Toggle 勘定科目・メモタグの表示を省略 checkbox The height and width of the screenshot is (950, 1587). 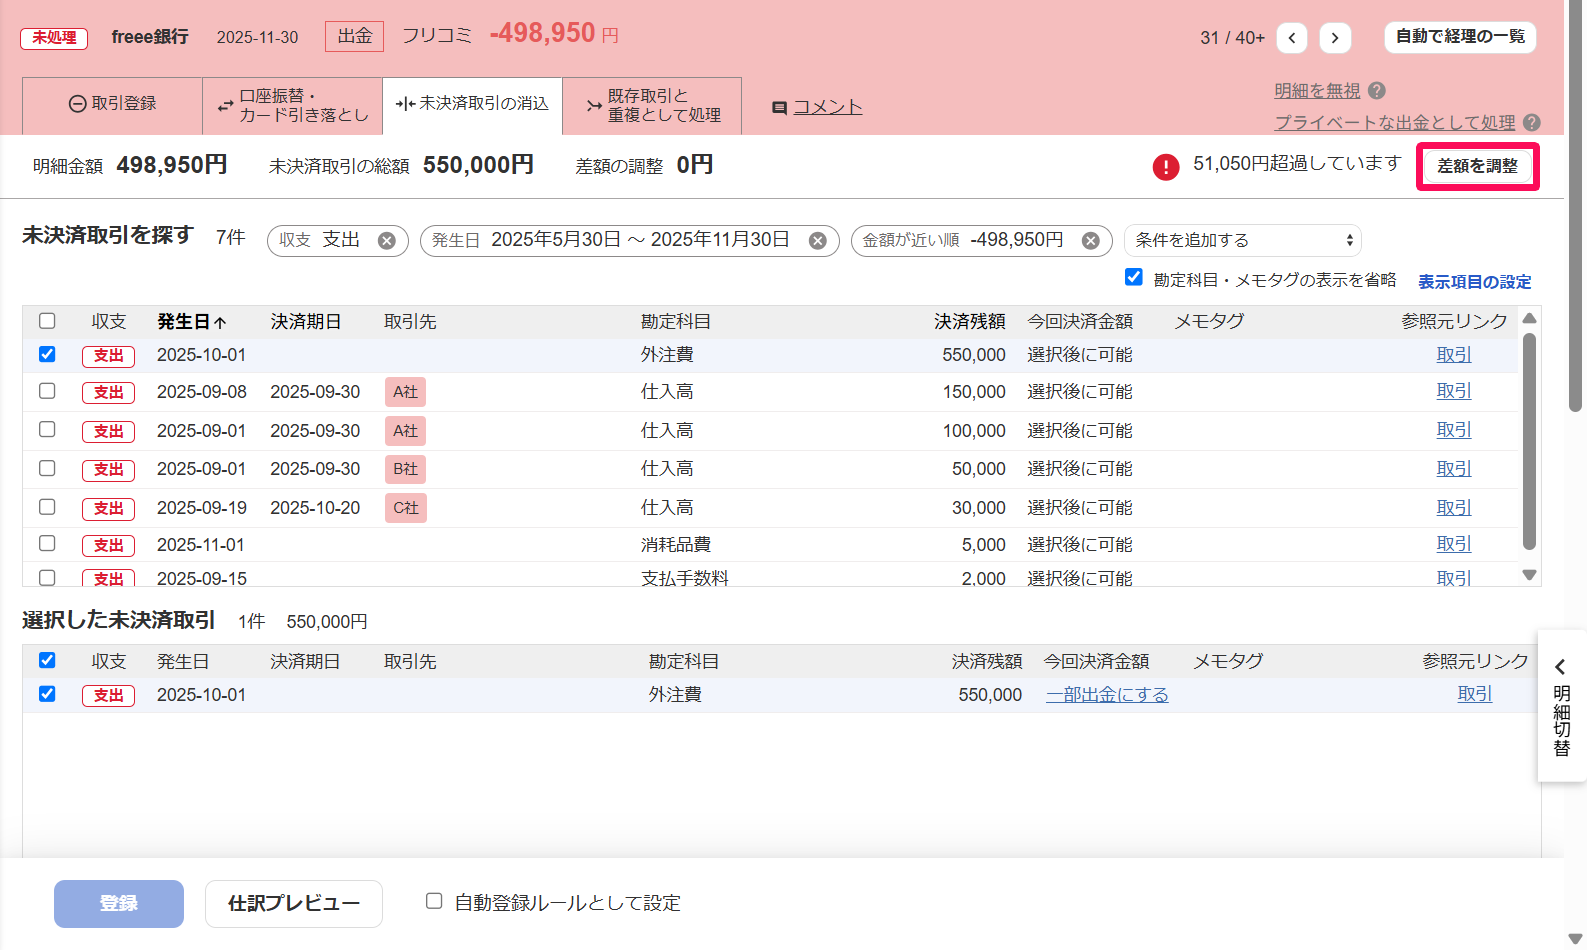point(1134,277)
